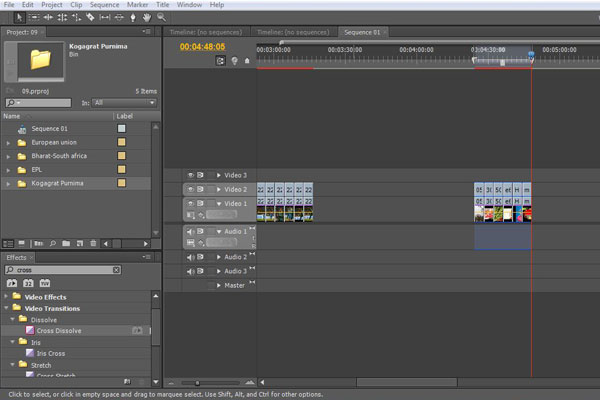The width and height of the screenshot is (600, 400).
Task: Expand the European union bin
Action: 9,143
